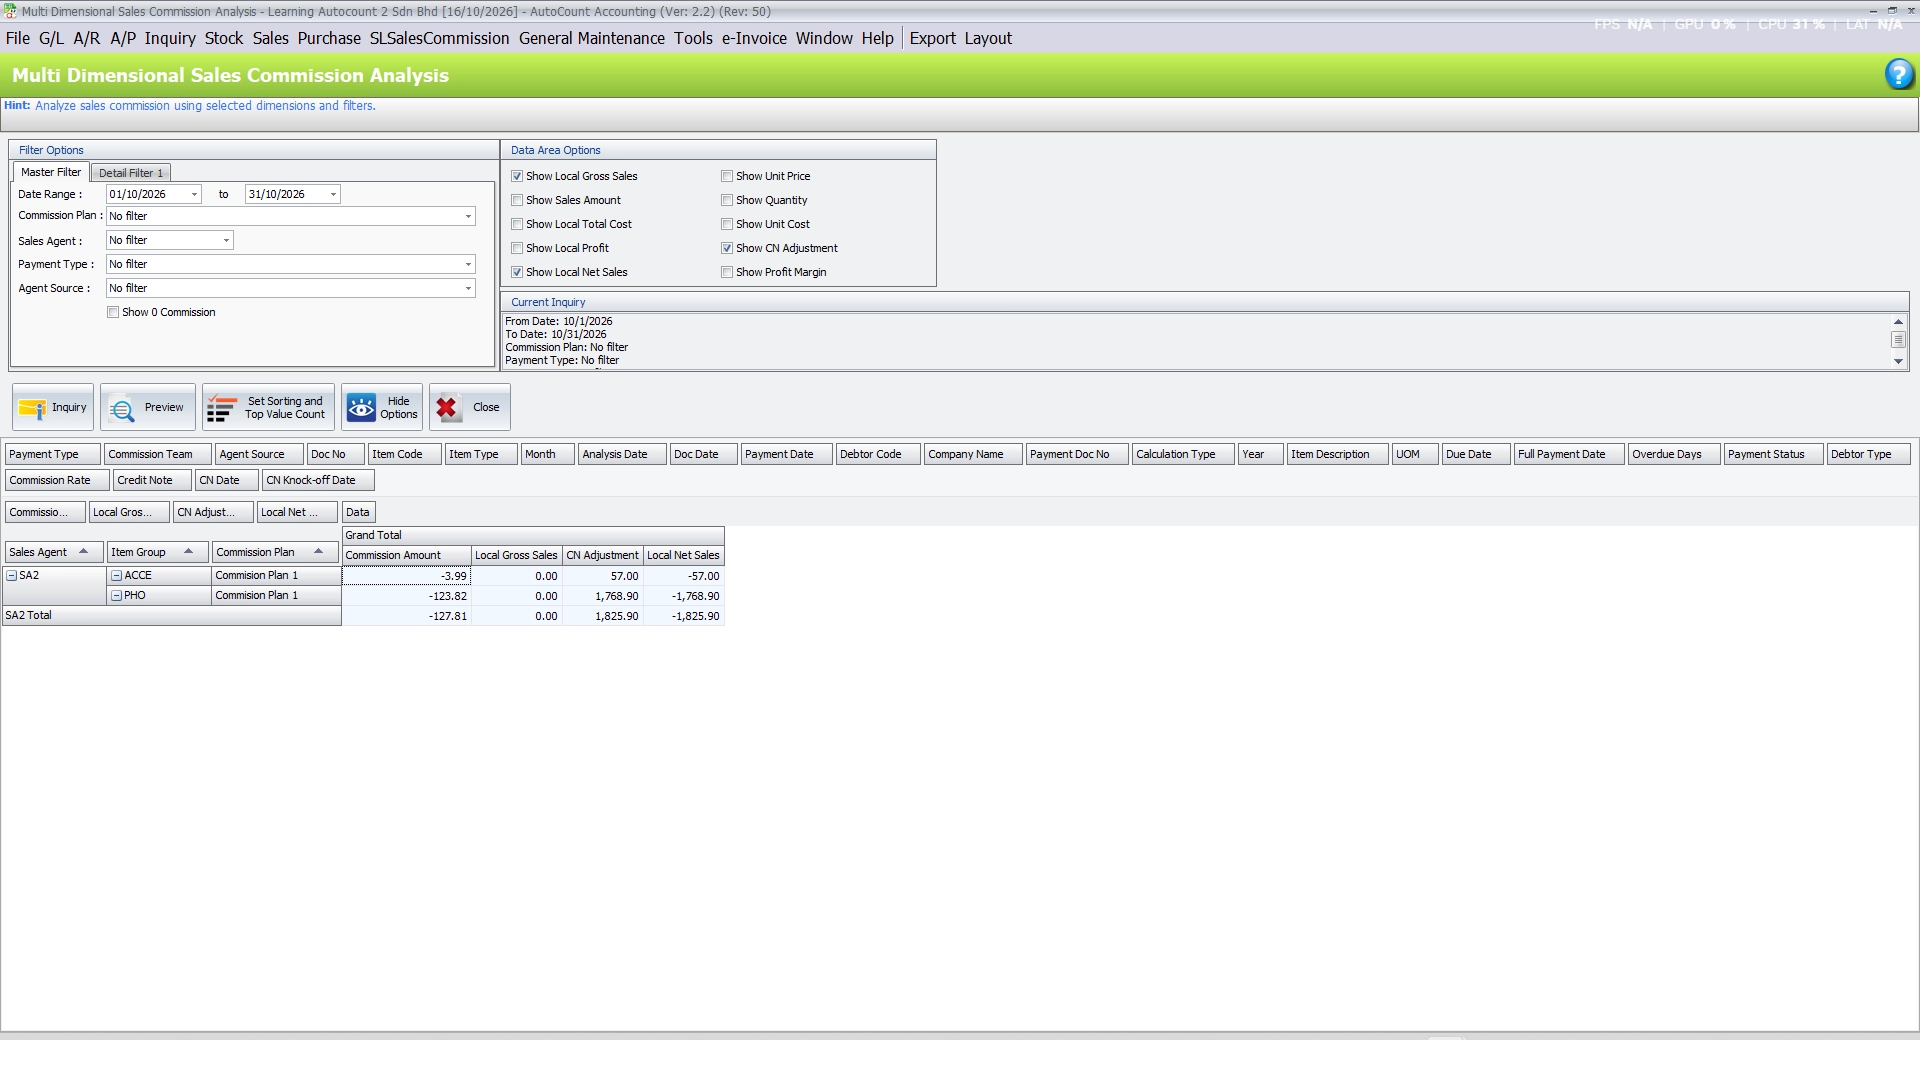
Task: Open the Agent Source filter dropdown
Action: (467, 288)
